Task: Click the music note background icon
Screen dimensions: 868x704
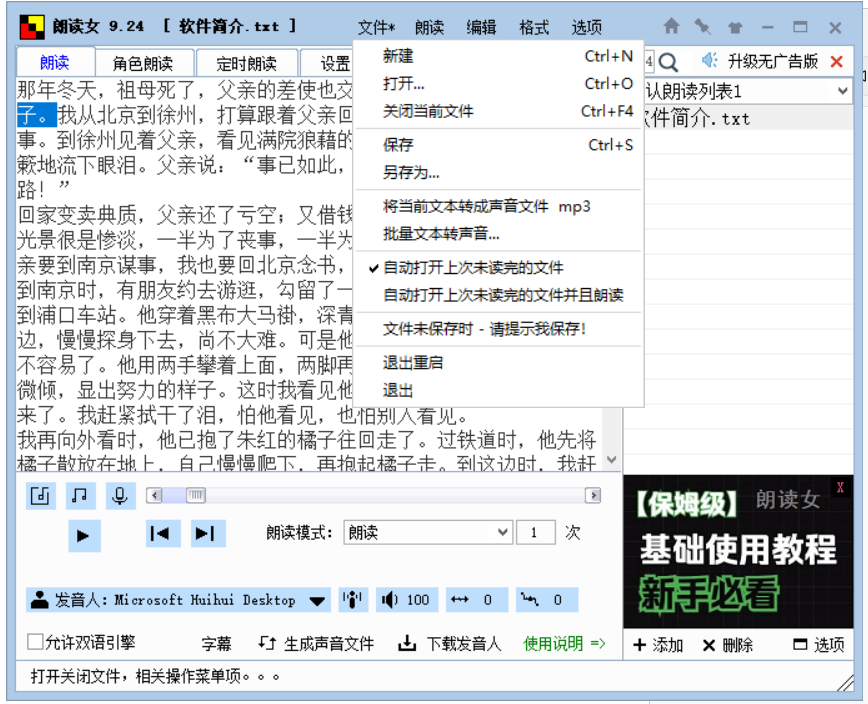Action: tap(81, 495)
